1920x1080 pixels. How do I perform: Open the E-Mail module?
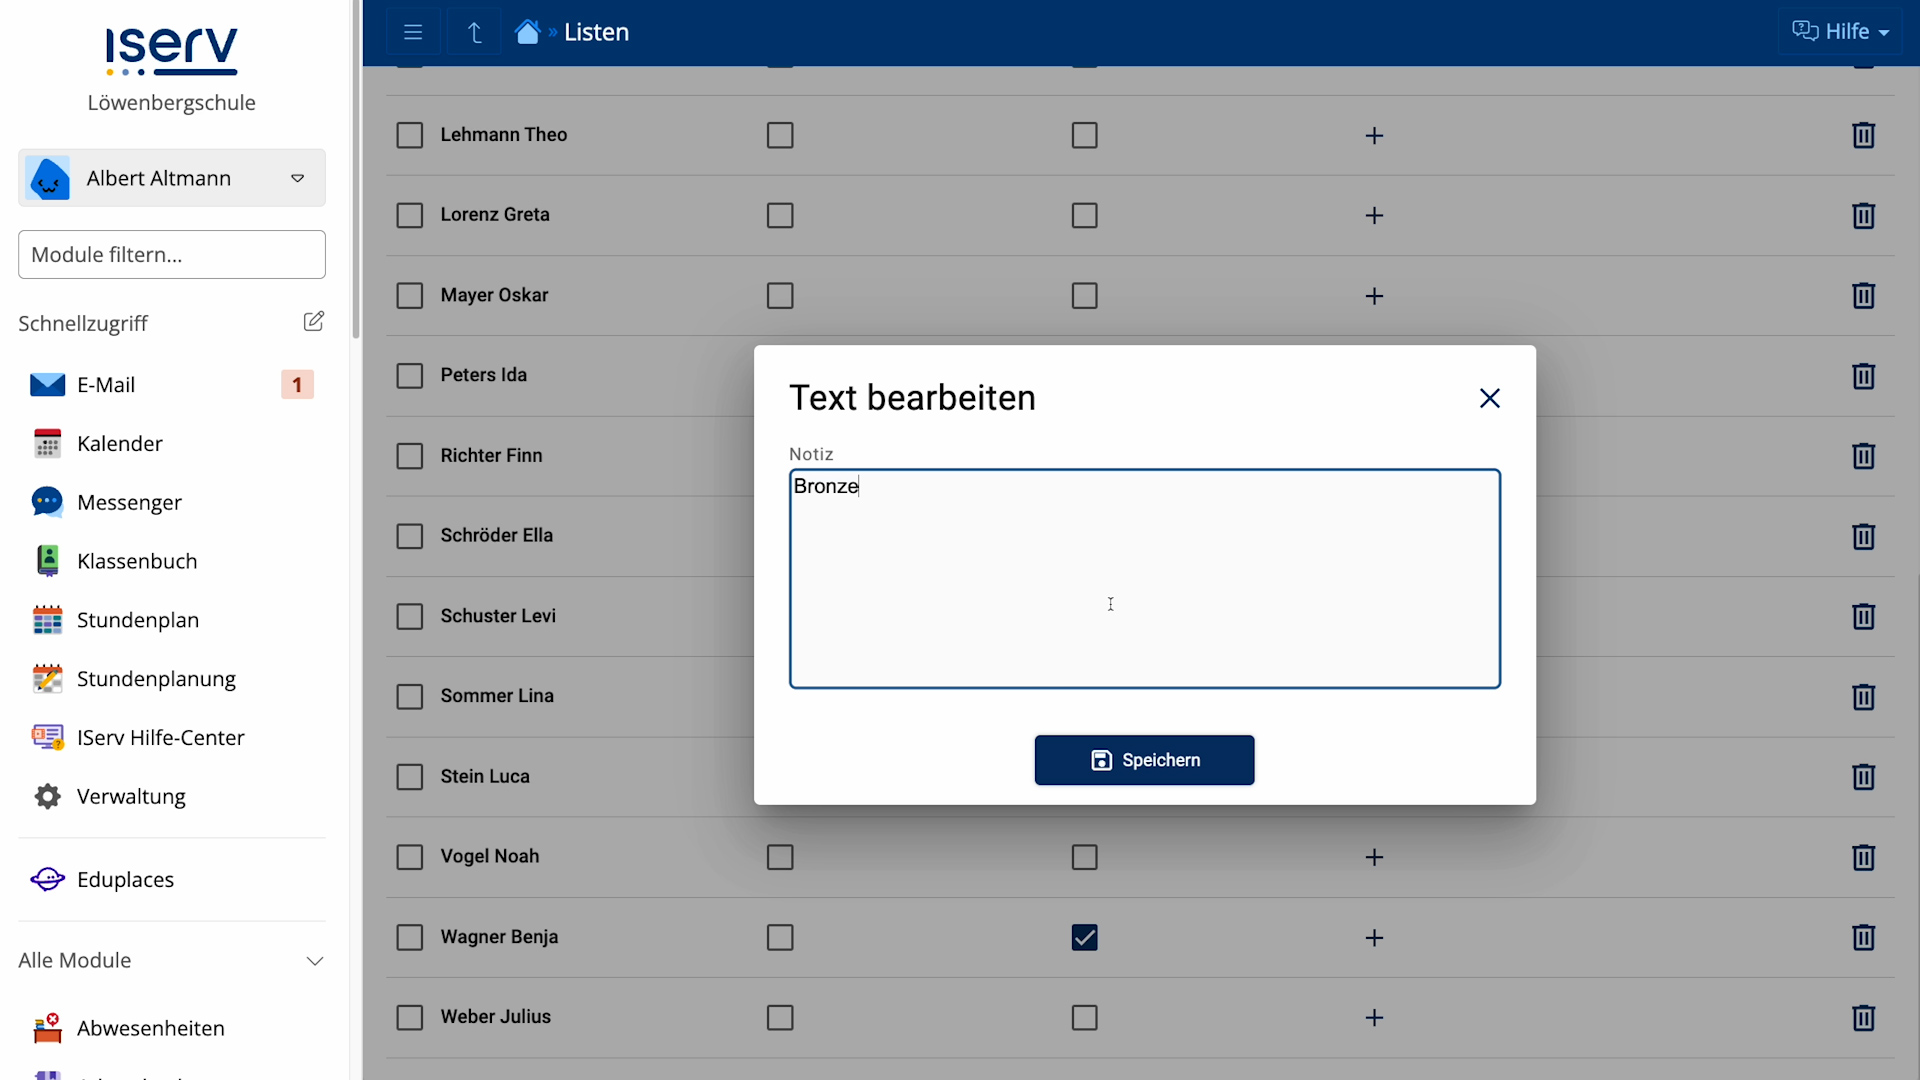pyautogui.click(x=106, y=385)
